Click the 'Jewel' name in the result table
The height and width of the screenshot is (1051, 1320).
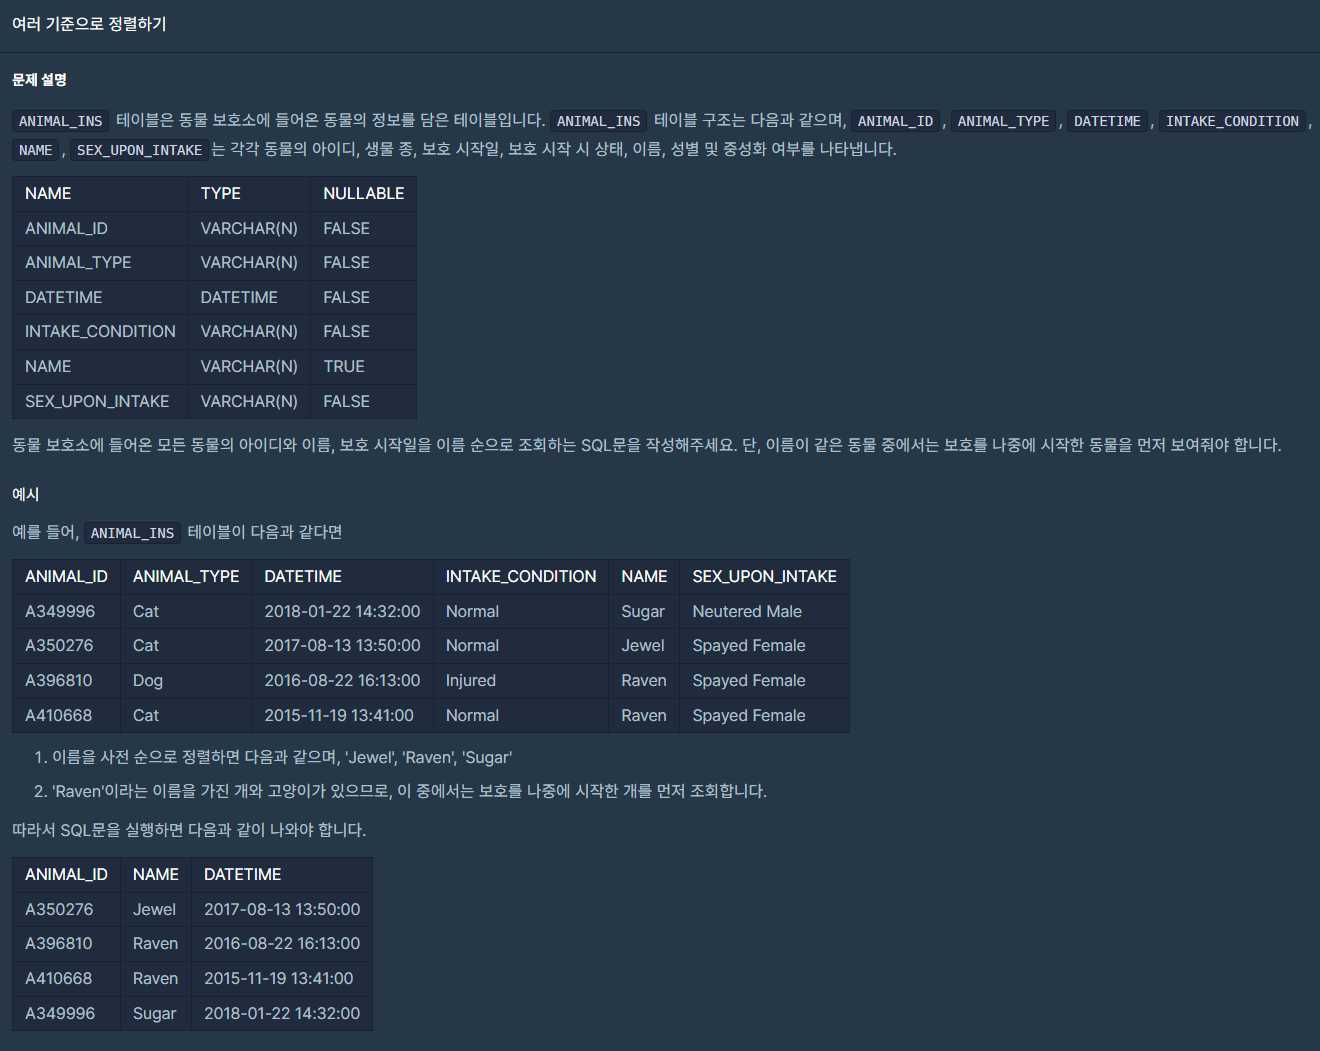point(154,910)
